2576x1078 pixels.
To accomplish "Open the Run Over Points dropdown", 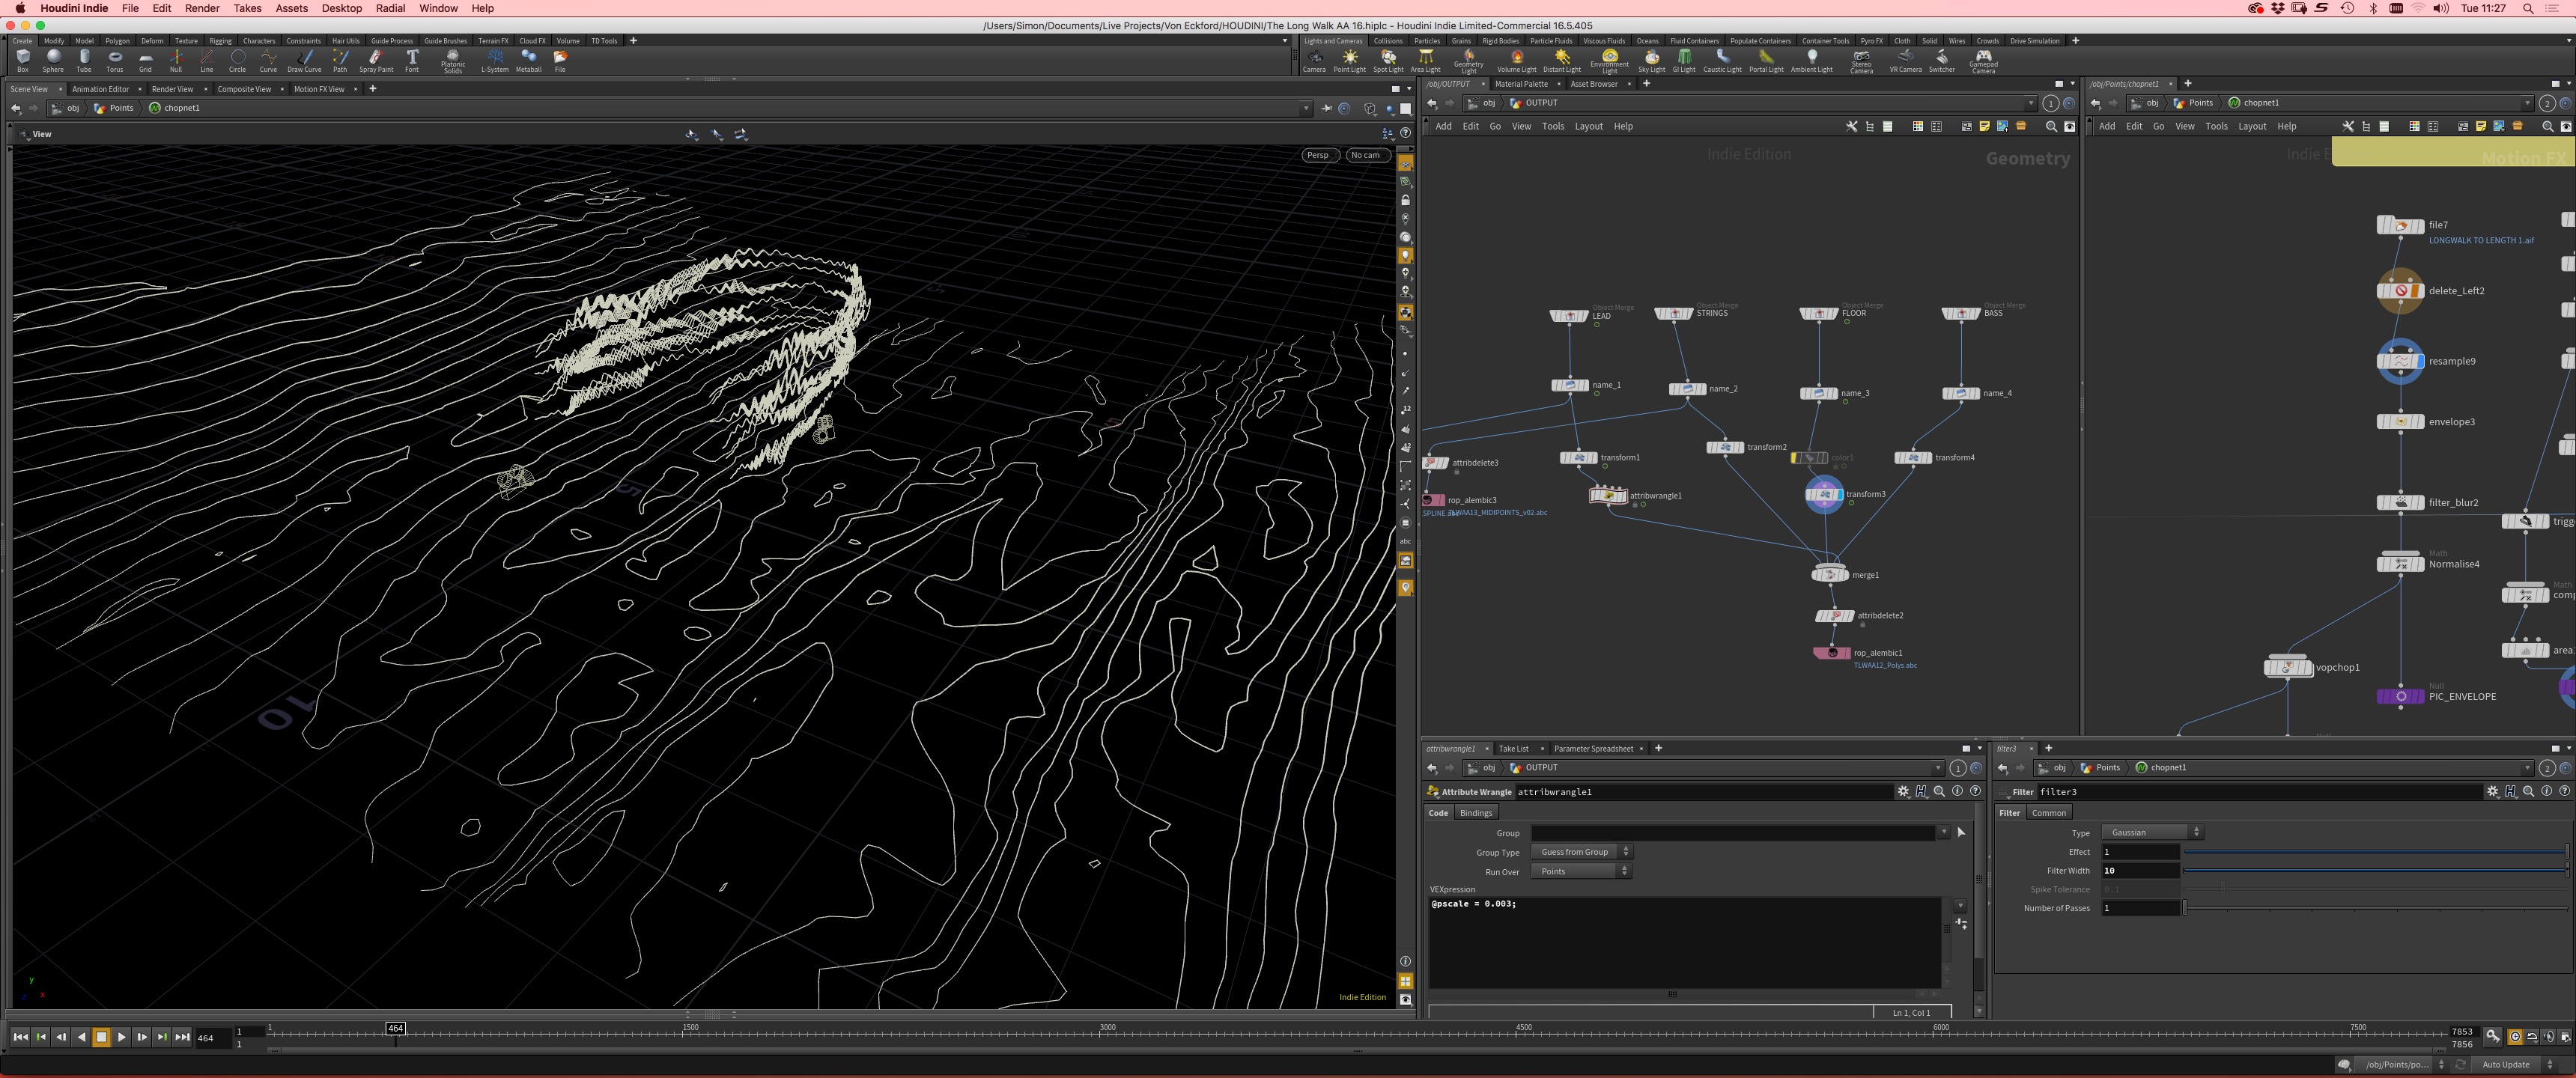I will click(x=1581, y=871).
